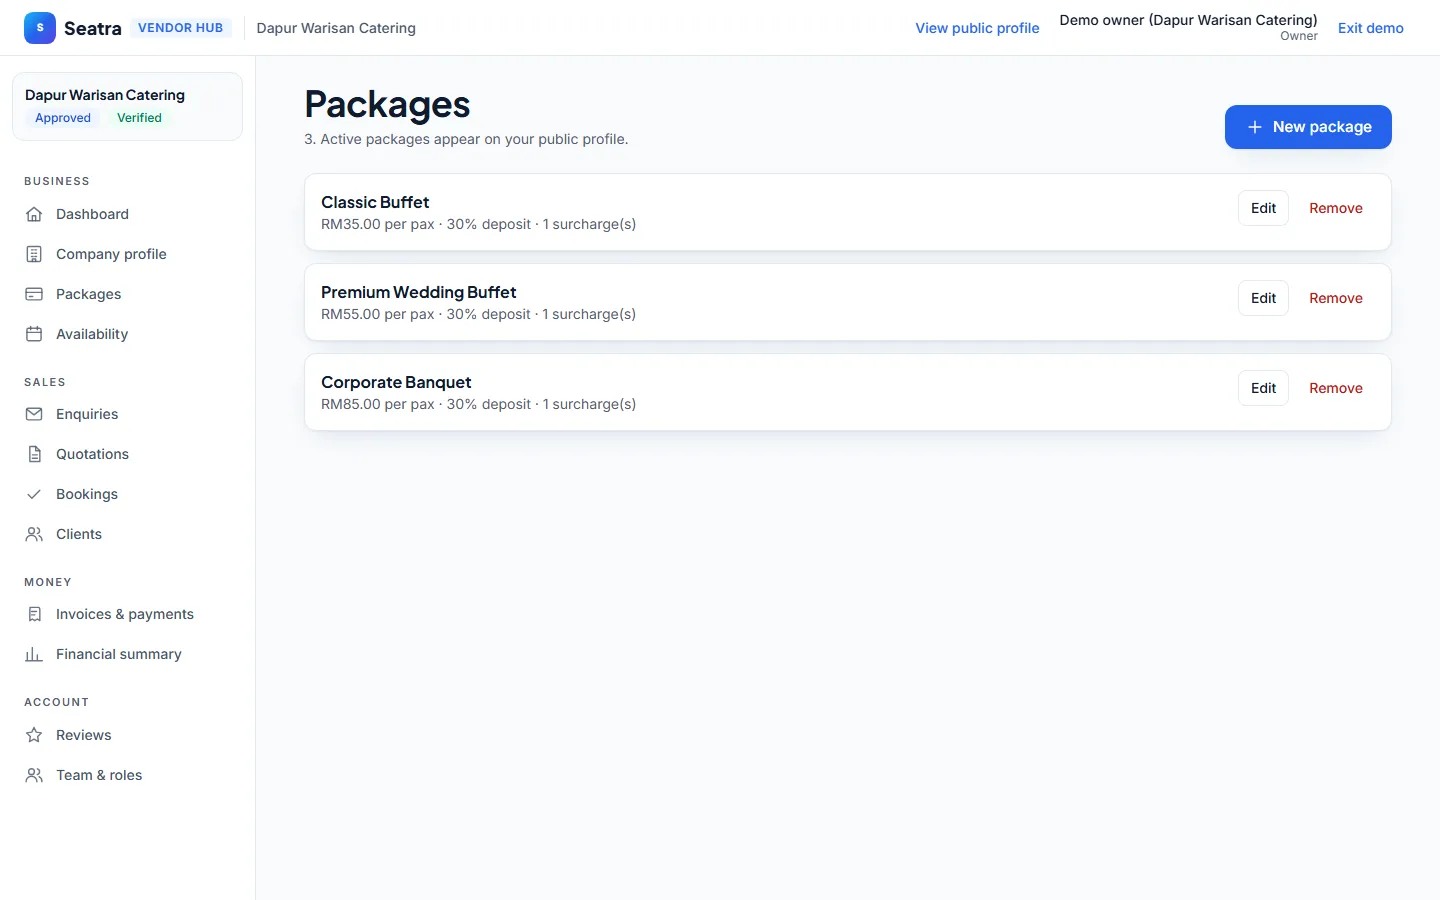Navigate to Quotations
The width and height of the screenshot is (1440, 900).
click(127, 454)
